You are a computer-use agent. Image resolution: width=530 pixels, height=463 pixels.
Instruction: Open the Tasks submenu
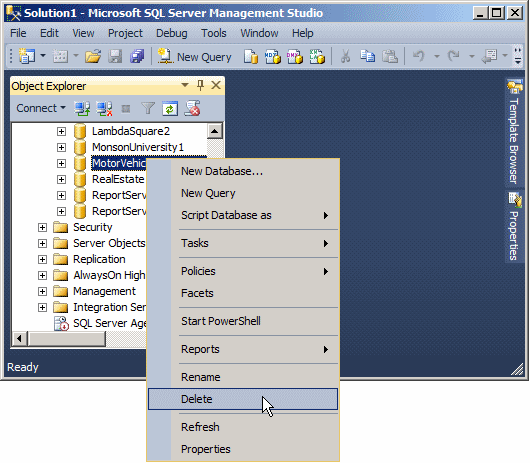243,243
